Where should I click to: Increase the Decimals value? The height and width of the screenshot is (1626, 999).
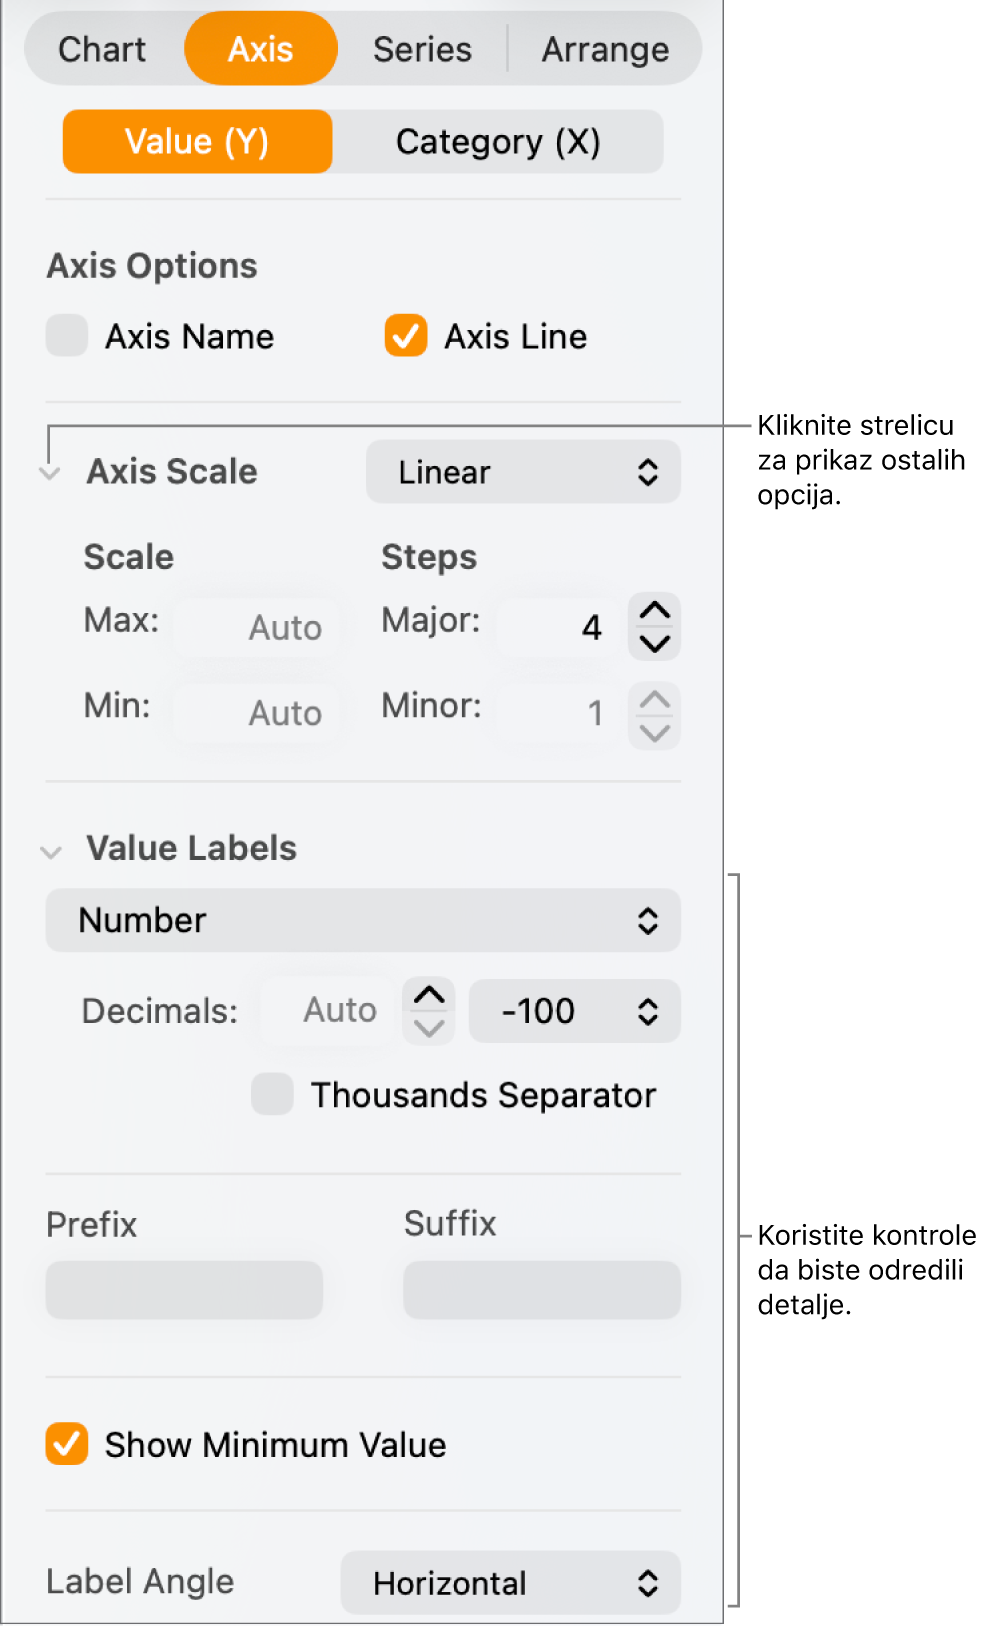[x=429, y=995]
